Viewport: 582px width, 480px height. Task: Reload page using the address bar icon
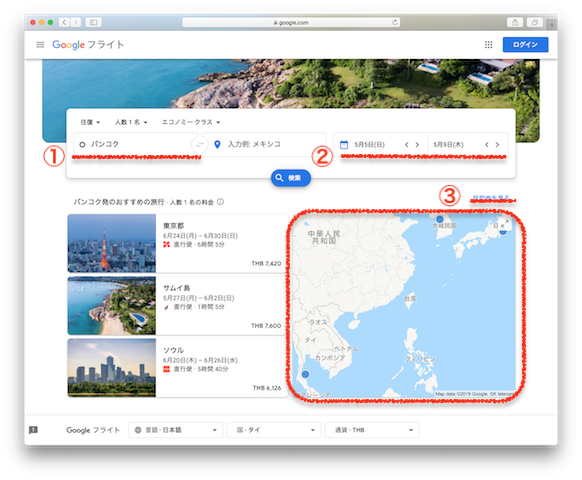(395, 22)
